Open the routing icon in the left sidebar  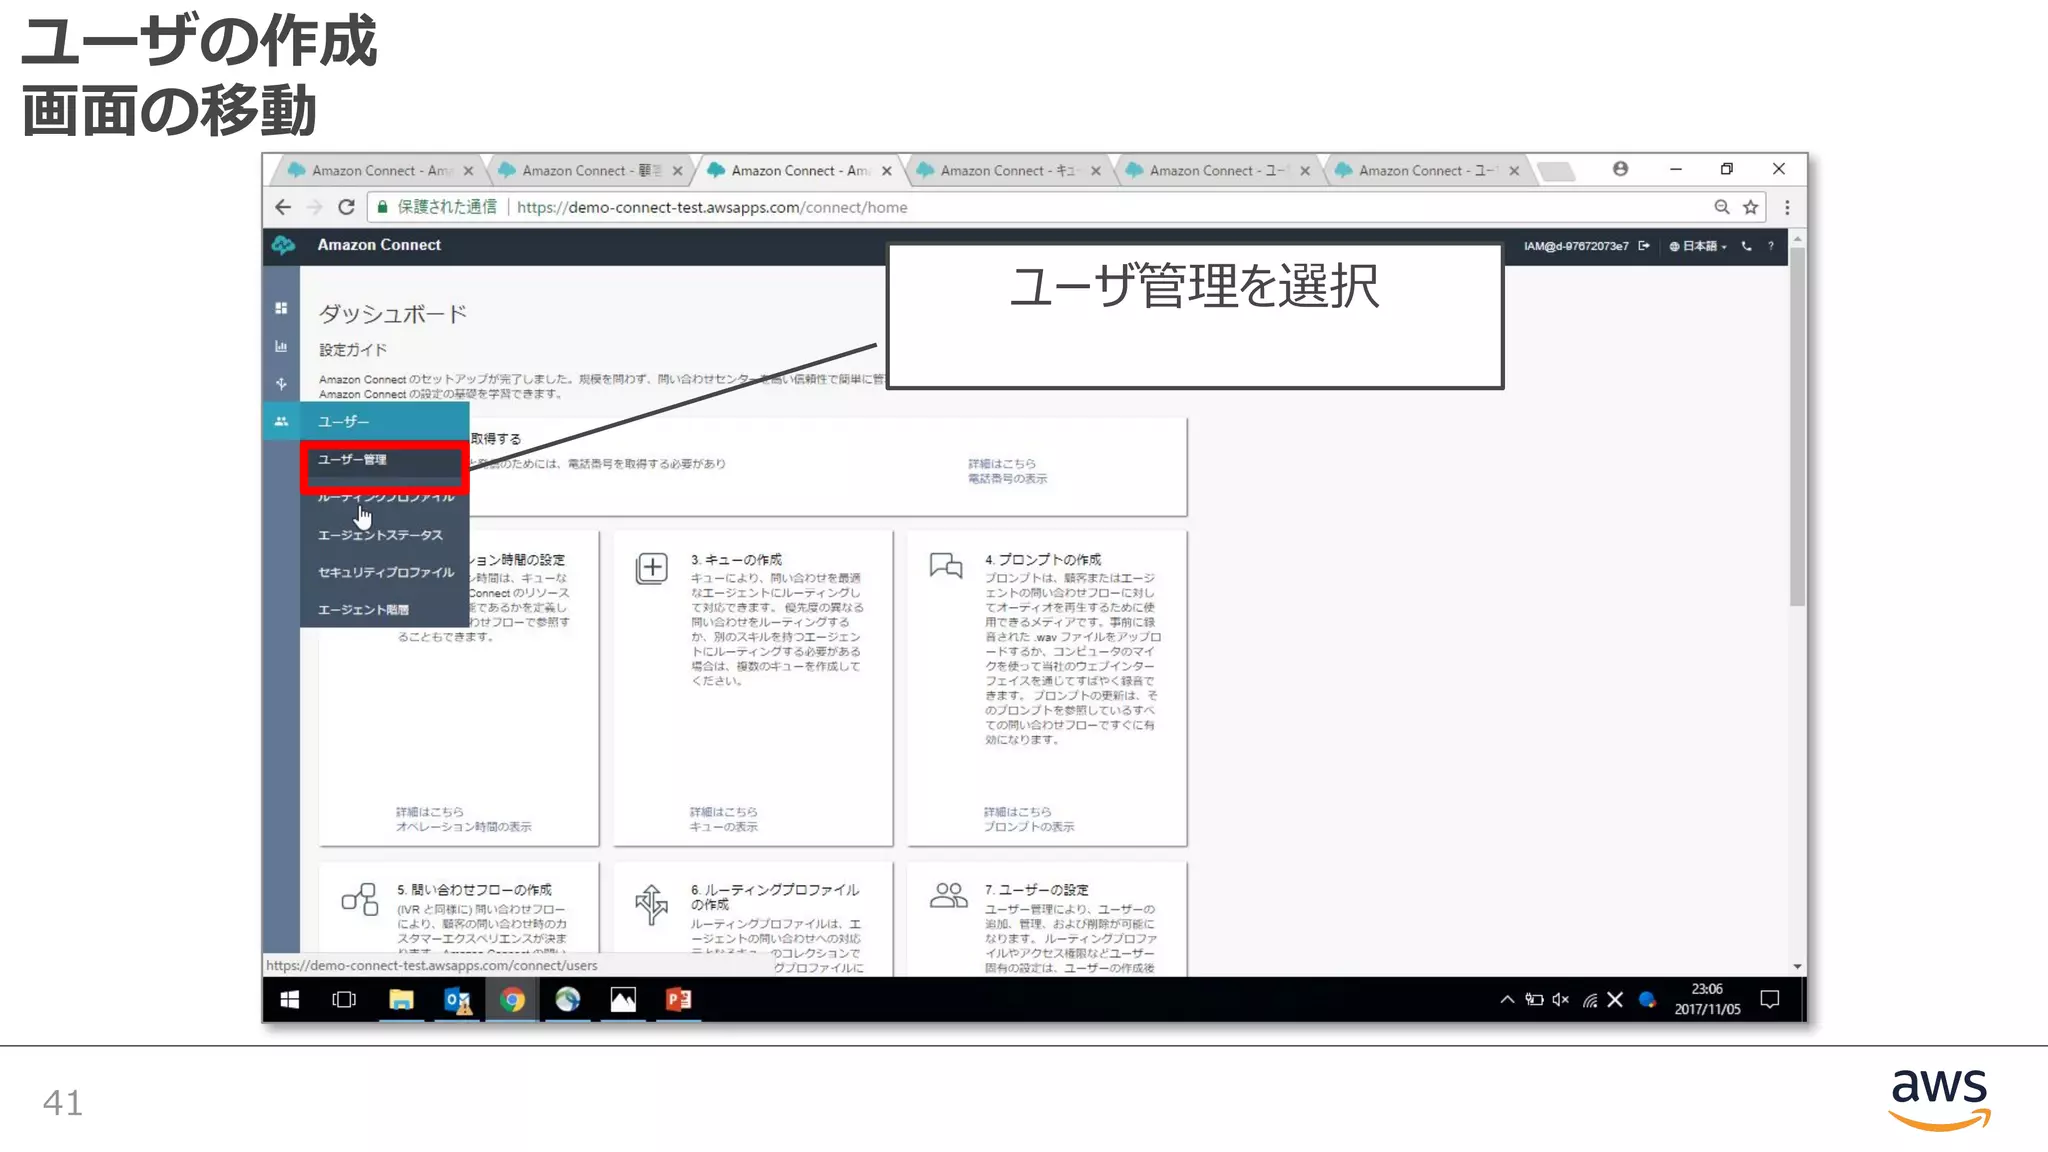click(x=281, y=383)
